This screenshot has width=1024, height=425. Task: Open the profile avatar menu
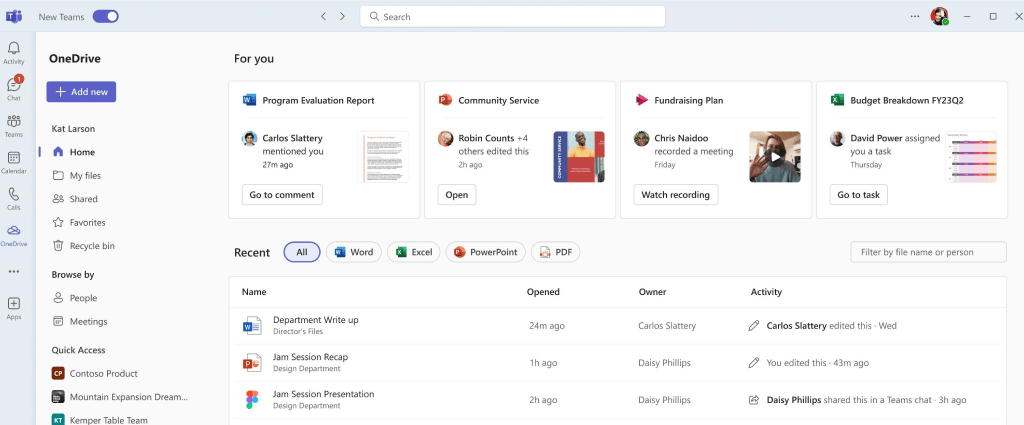point(940,16)
